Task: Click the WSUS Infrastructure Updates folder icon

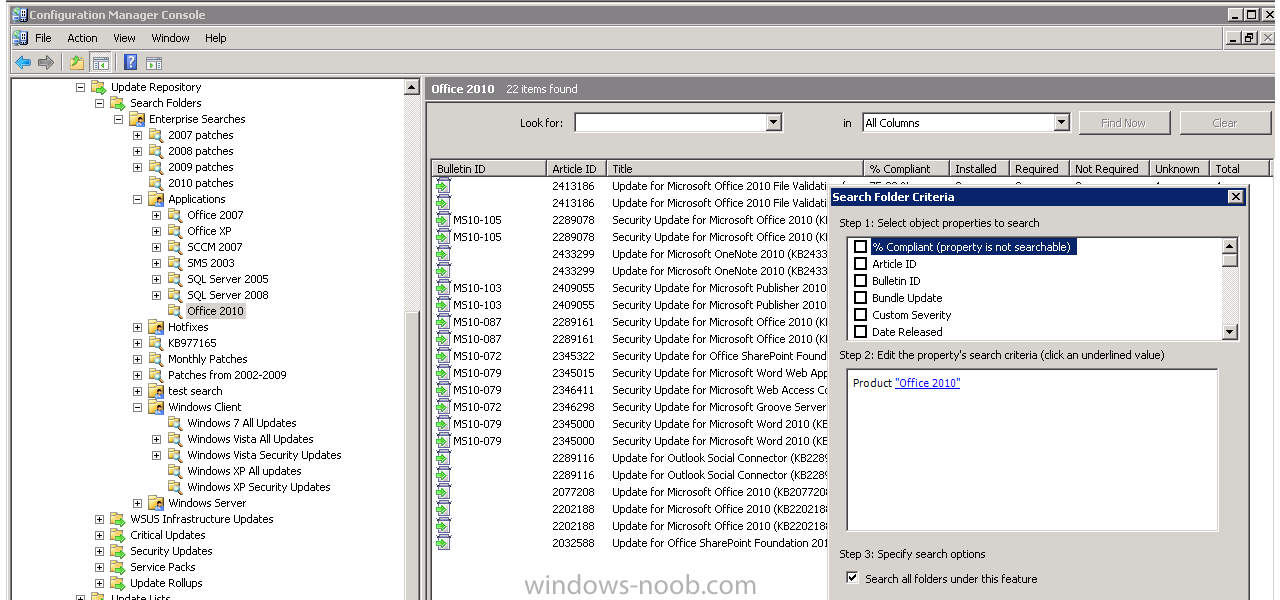Action: click(x=118, y=519)
